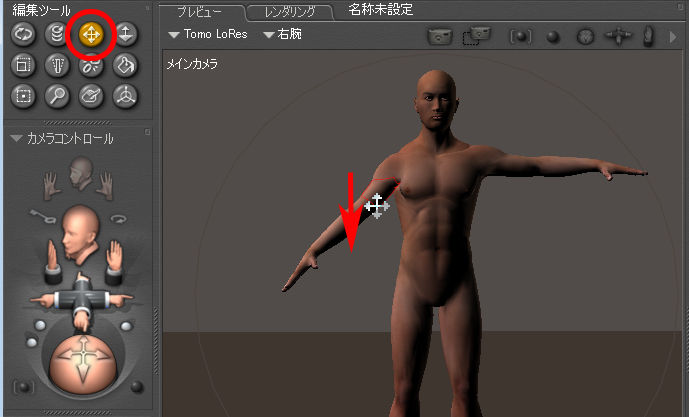This screenshot has height=417, width=689.
Task: Switch to the Left Hand camera
Action: coord(53,185)
